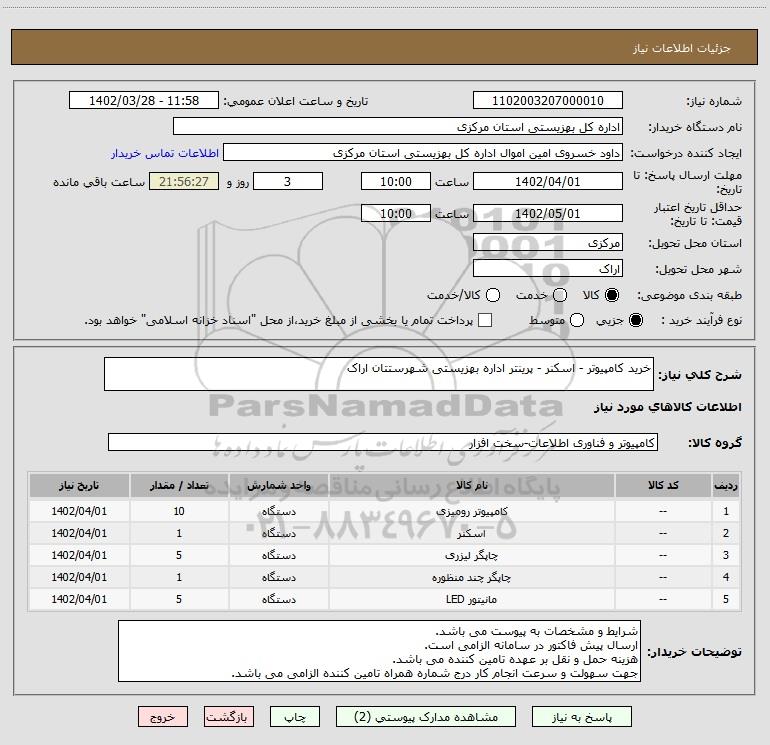Click the delivery city field اراک
The width and height of the screenshot is (770, 745).
[548, 269]
